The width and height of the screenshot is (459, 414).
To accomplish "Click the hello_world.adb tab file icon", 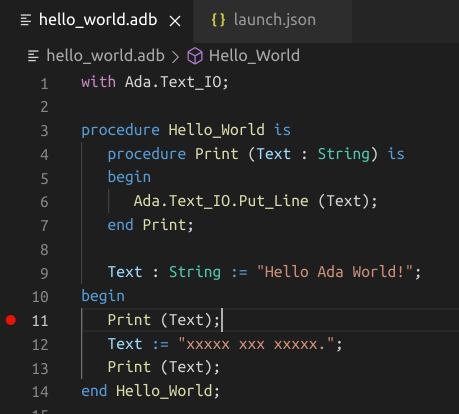I will pyautogui.click(x=26, y=20).
